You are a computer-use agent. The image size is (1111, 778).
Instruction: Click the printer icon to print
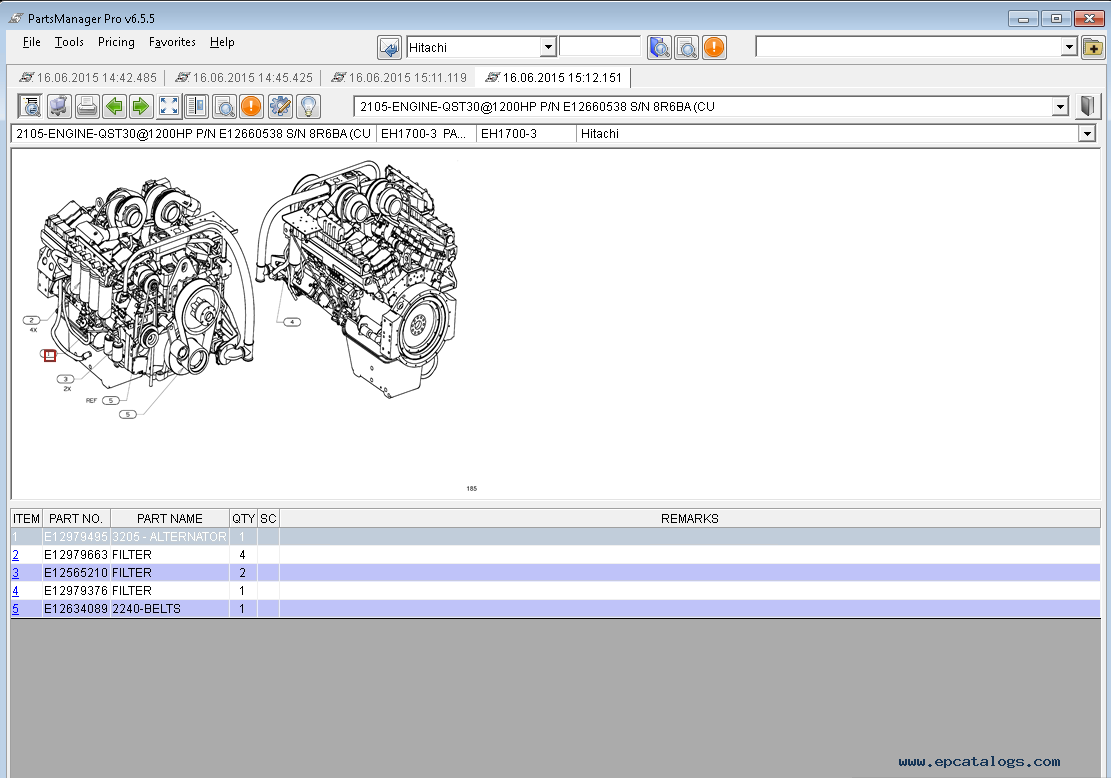(x=87, y=106)
